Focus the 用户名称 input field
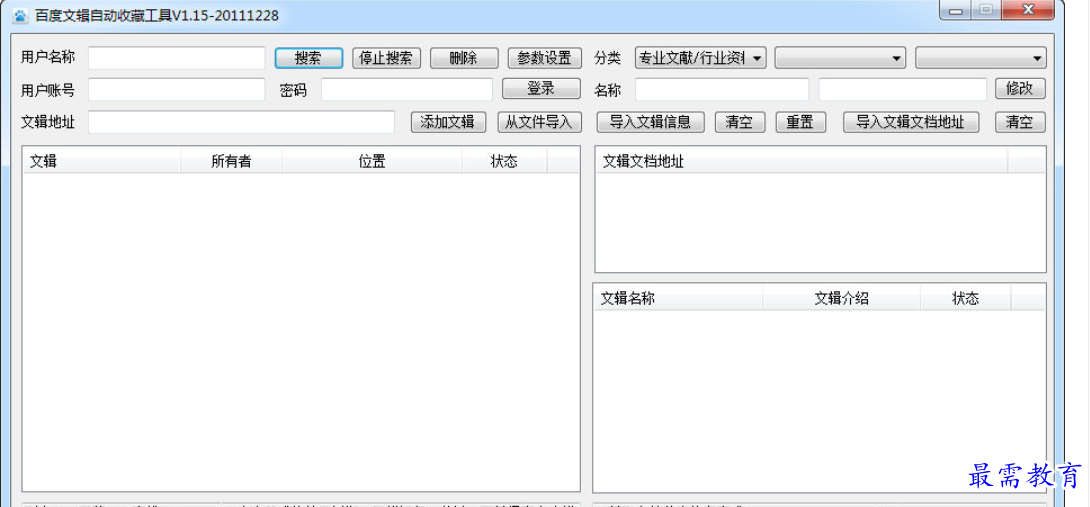 tap(177, 58)
